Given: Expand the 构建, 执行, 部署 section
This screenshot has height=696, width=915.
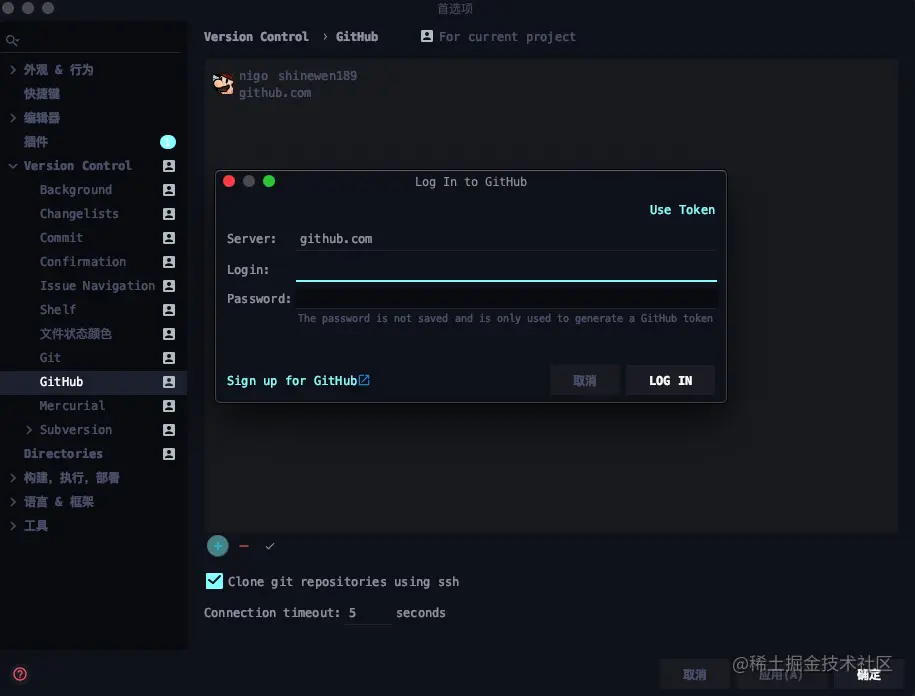Looking at the screenshot, I should [x=13, y=477].
